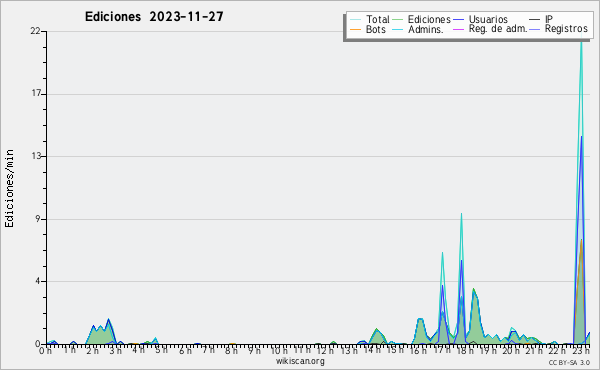Select the Reg. de adm. legend label
The image size is (600, 370).
pos(498,29)
